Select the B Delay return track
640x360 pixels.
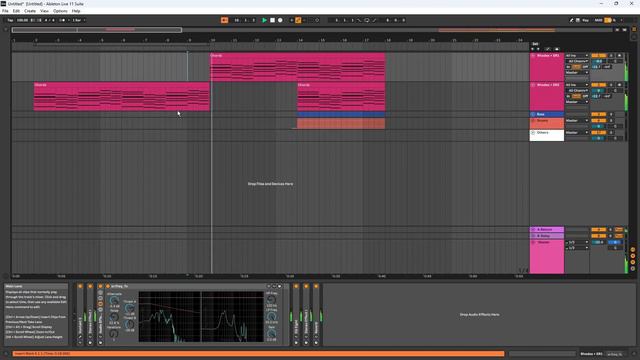click(547, 236)
